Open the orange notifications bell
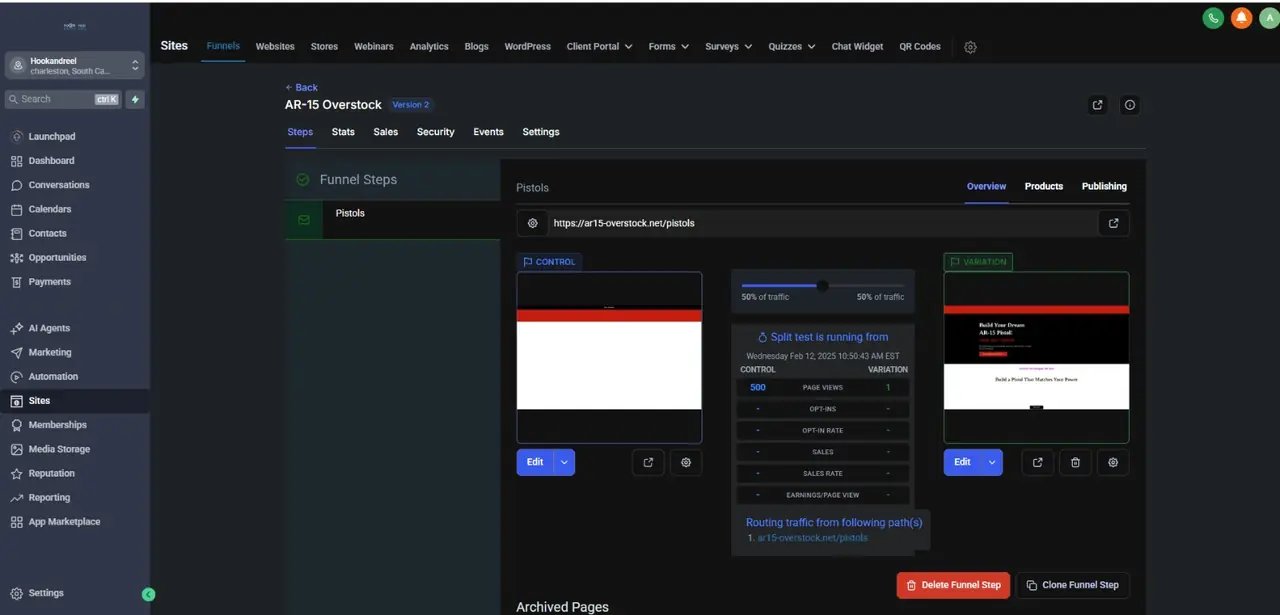The image size is (1280, 615). click(x=1241, y=17)
